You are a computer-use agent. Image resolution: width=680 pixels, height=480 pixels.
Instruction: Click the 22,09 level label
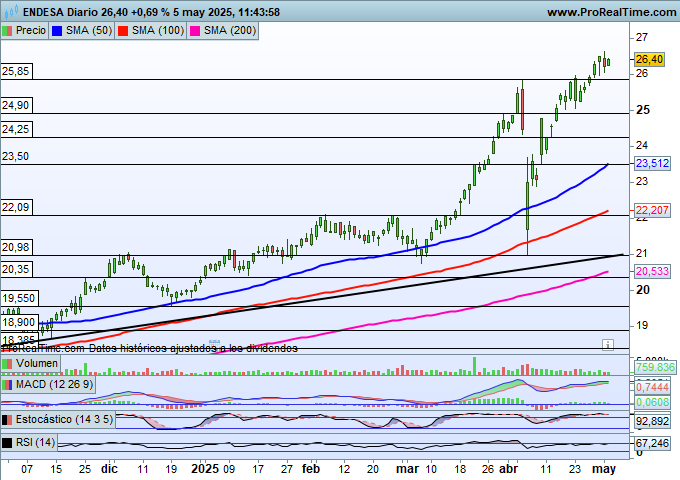coord(16,207)
